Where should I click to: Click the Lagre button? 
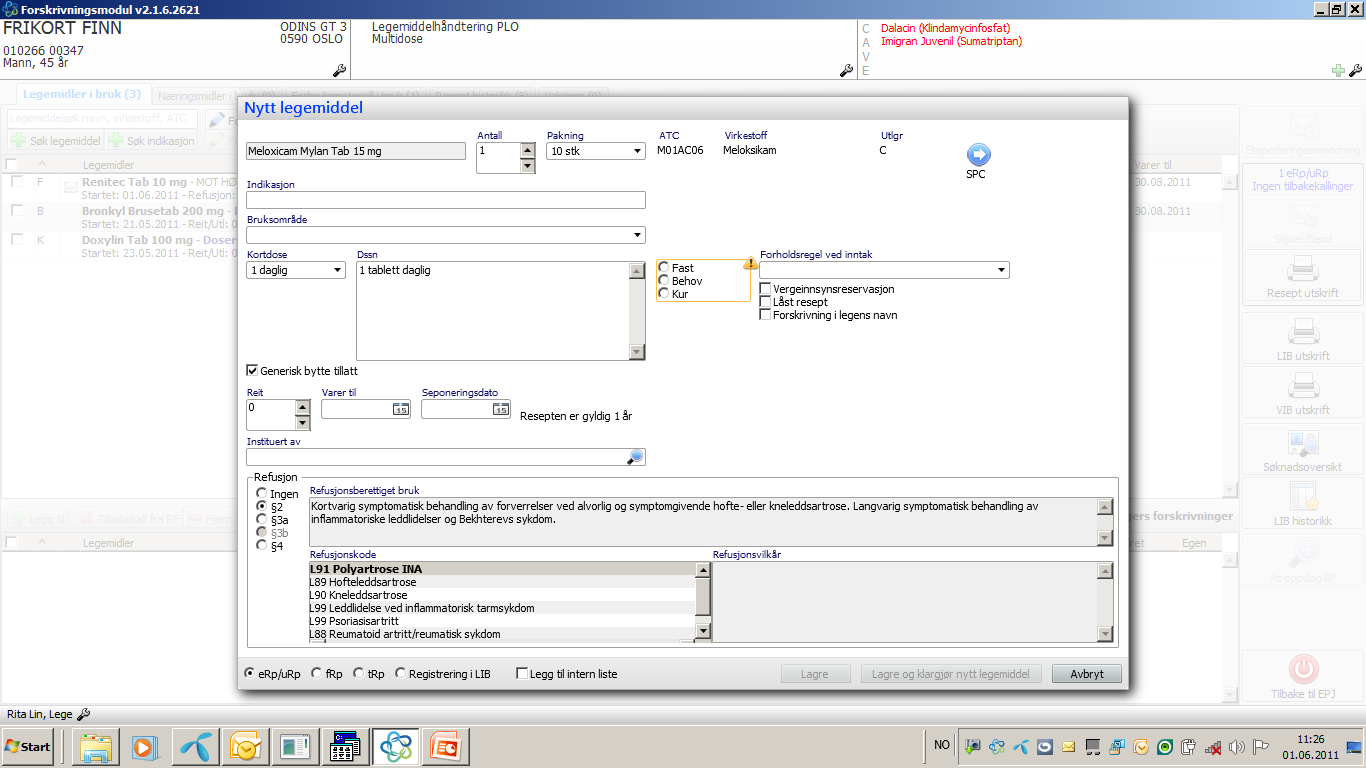click(815, 674)
